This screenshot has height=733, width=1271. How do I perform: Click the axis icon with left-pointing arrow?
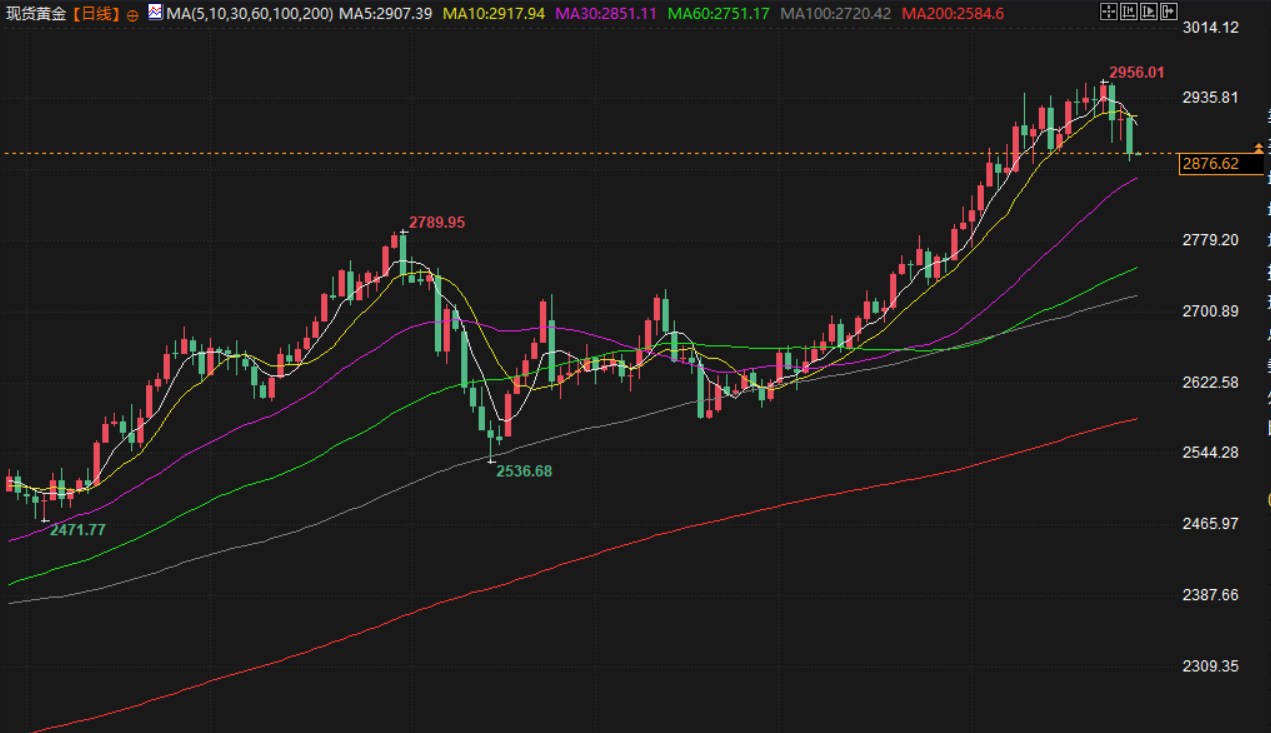click(x=1128, y=12)
